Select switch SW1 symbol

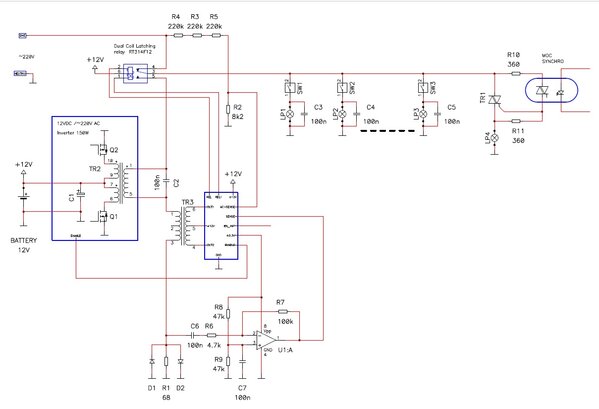click(290, 87)
